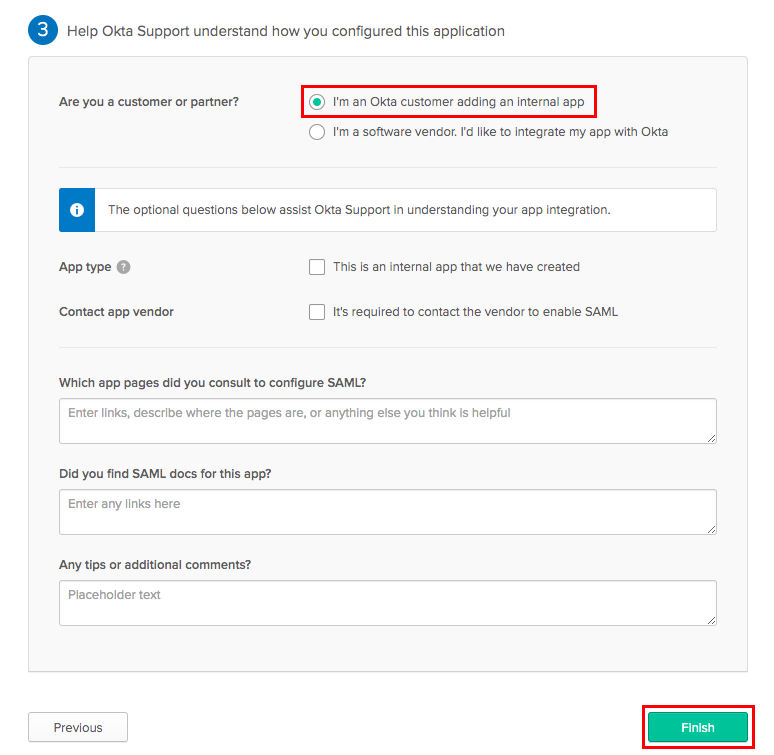Click the 'Are you a customer or partner?' label
Viewport: 774px width, 755px height.
(149, 102)
